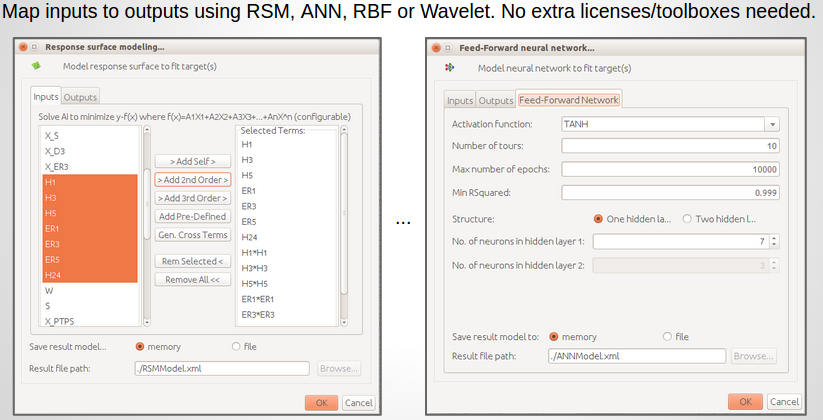Image resolution: width=823 pixels, height=420 pixels.
Task: Close the Feed-Forward neural network dialog
Action: click(436, 47)
